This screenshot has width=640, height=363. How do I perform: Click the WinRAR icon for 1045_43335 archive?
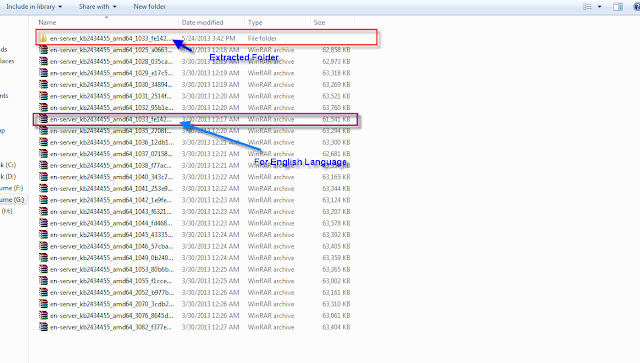(x=43, y=235)
